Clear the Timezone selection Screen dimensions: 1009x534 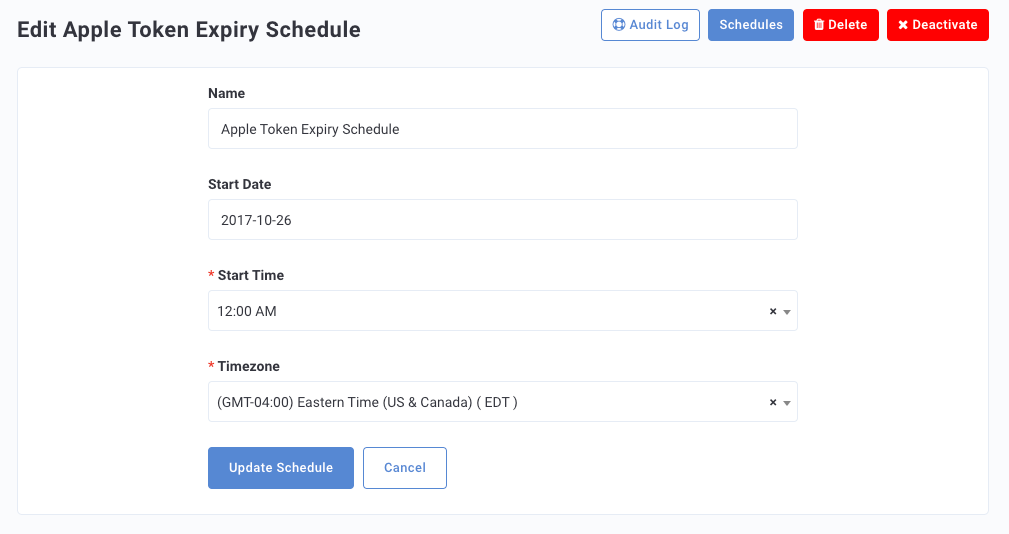(773, 403)
